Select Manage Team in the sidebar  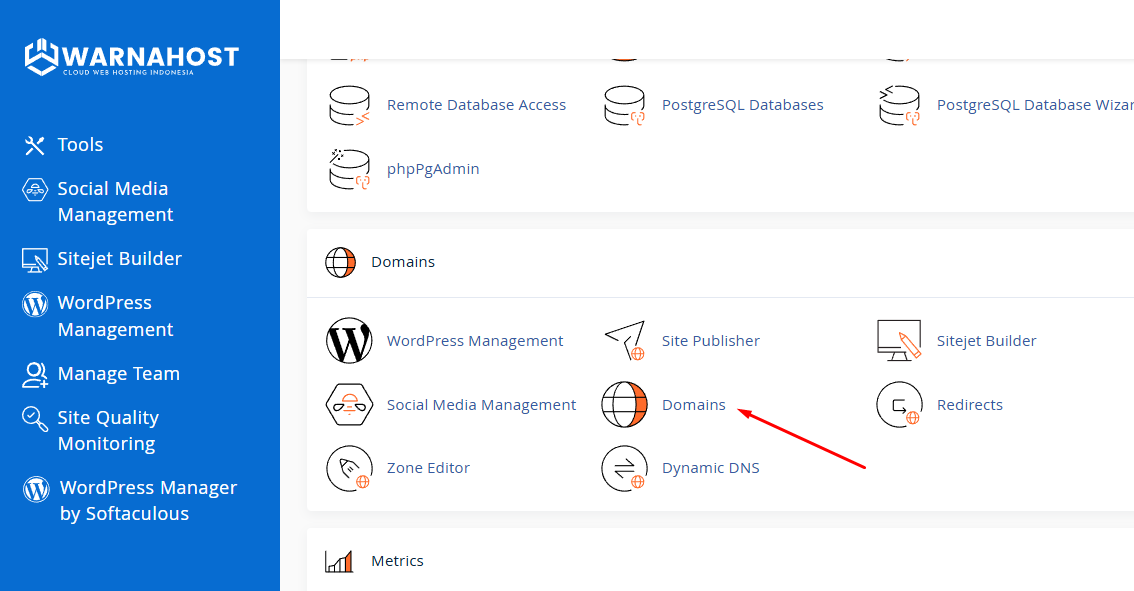tap(118, 374)
